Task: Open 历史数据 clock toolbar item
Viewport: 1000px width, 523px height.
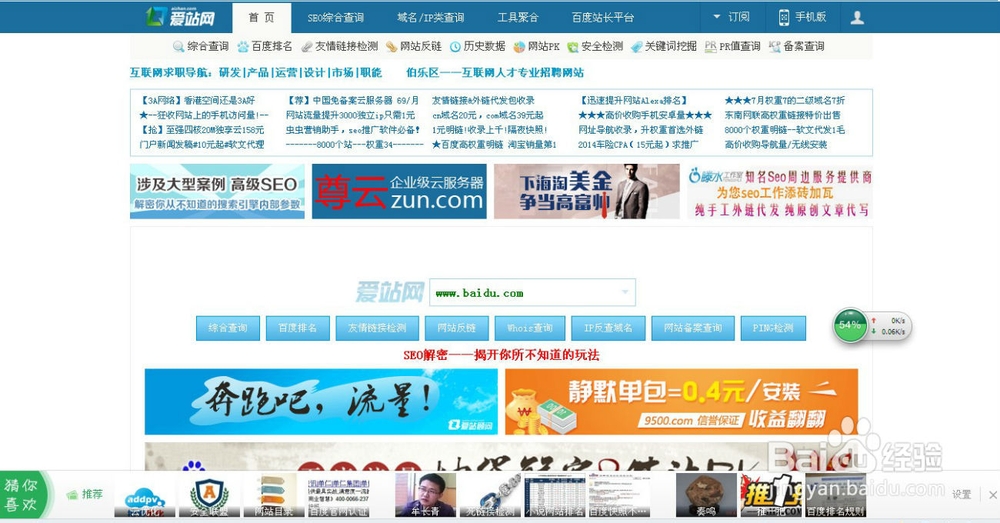Action: click(477, 47)
